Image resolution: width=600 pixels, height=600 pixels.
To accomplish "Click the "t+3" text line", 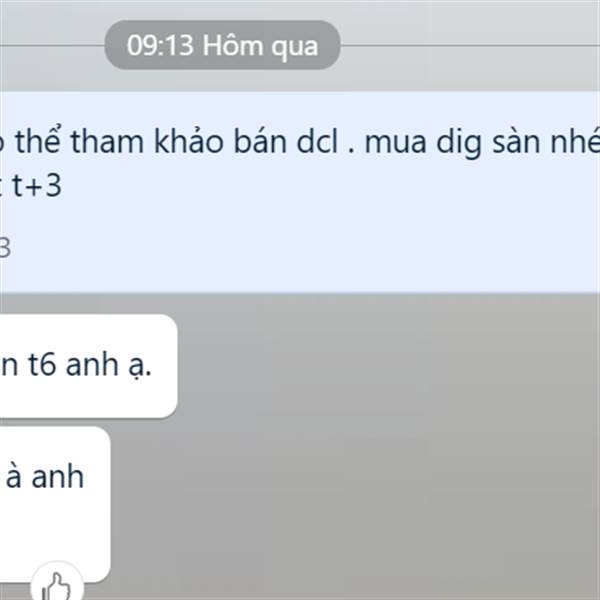I will coord(37,186).
